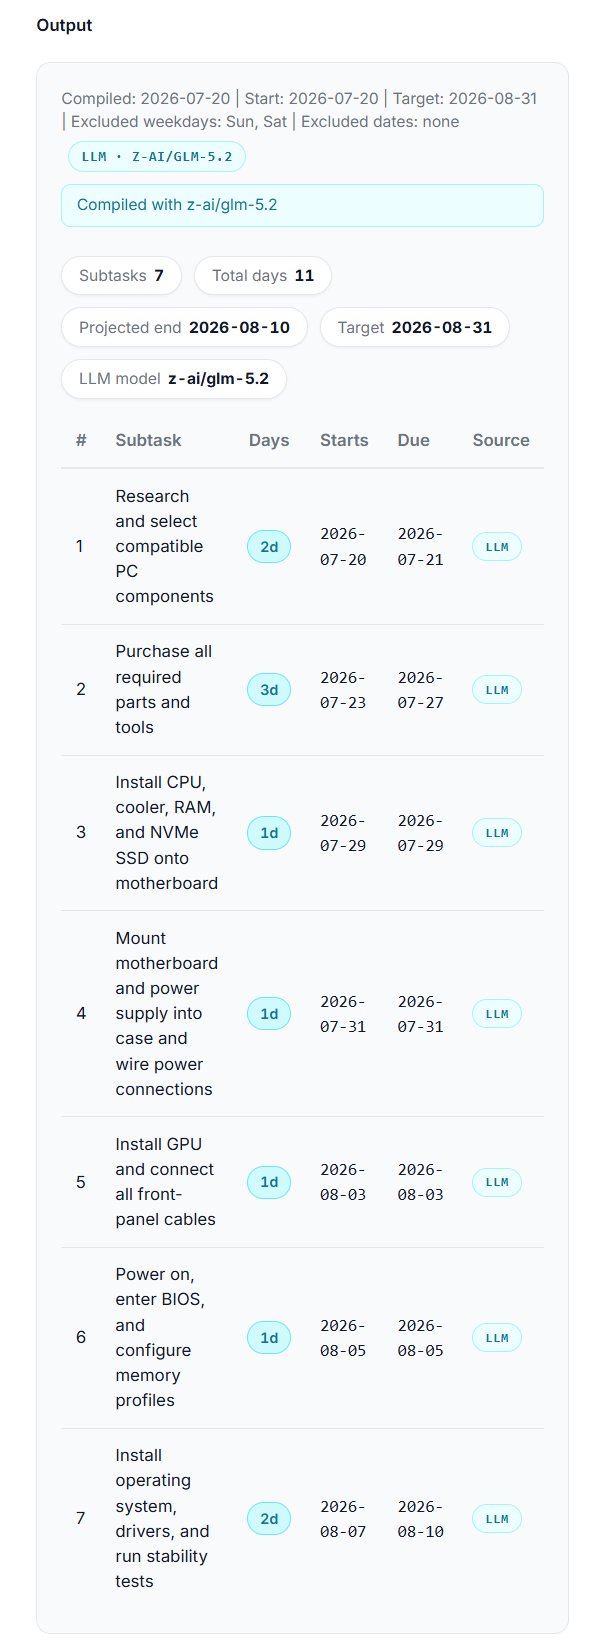606x1645 pixels.
Task: Click the Source column header
Action: pos(501,440)
